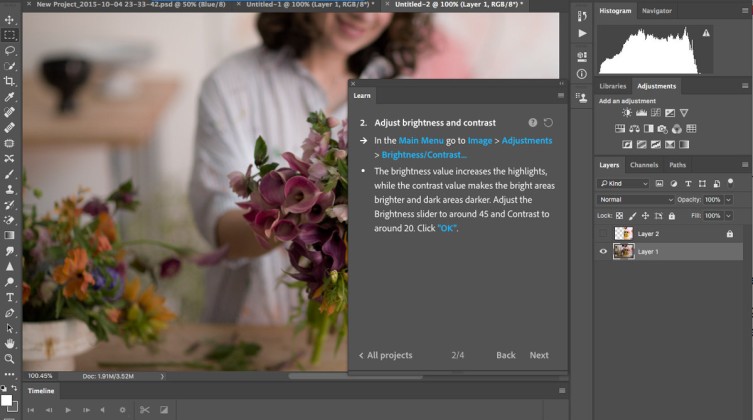Go back to All projects
This screenshot has height=420, width=753.
386,355
